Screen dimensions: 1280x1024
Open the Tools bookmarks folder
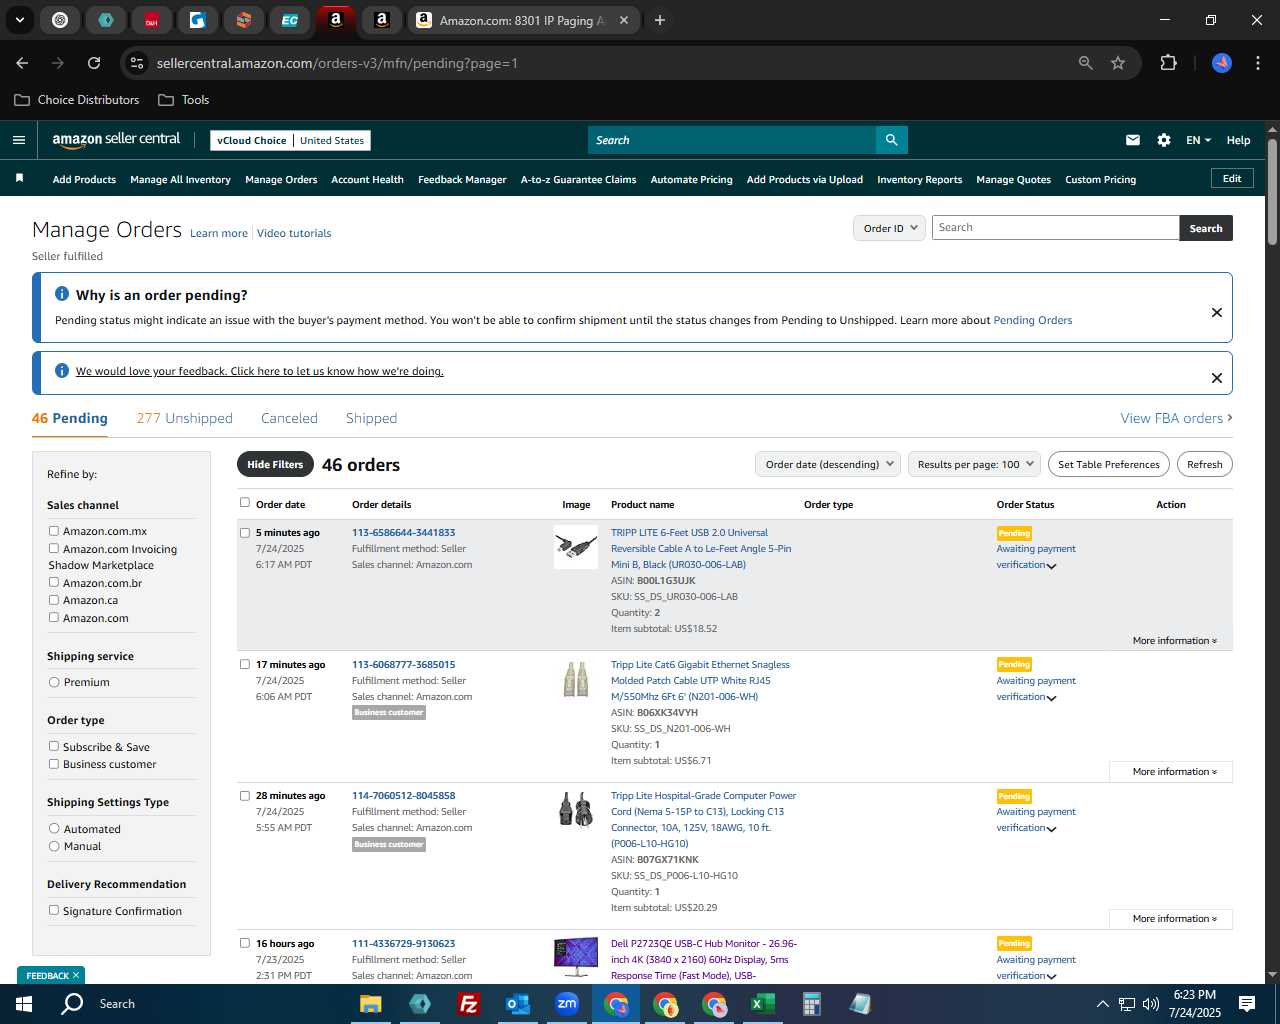point(184,100)
